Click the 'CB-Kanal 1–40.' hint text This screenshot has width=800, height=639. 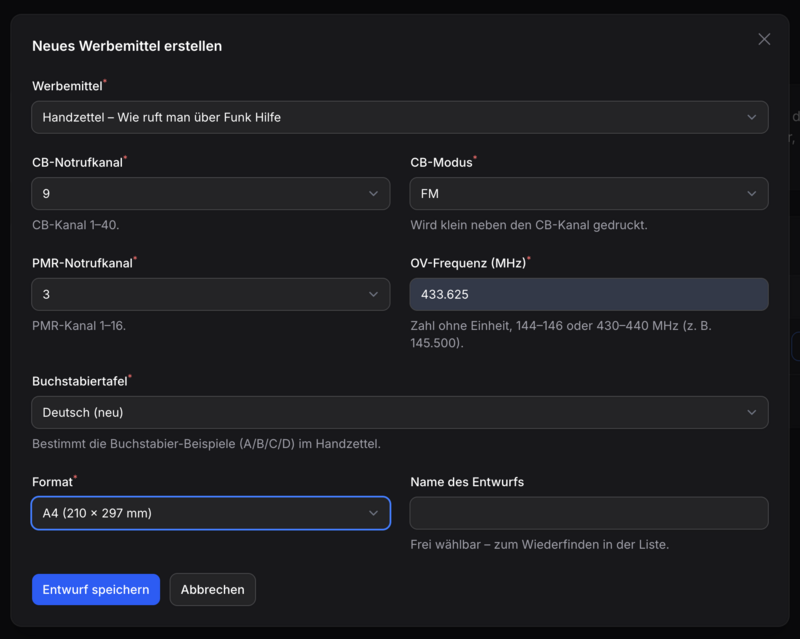tap(76, 225)
